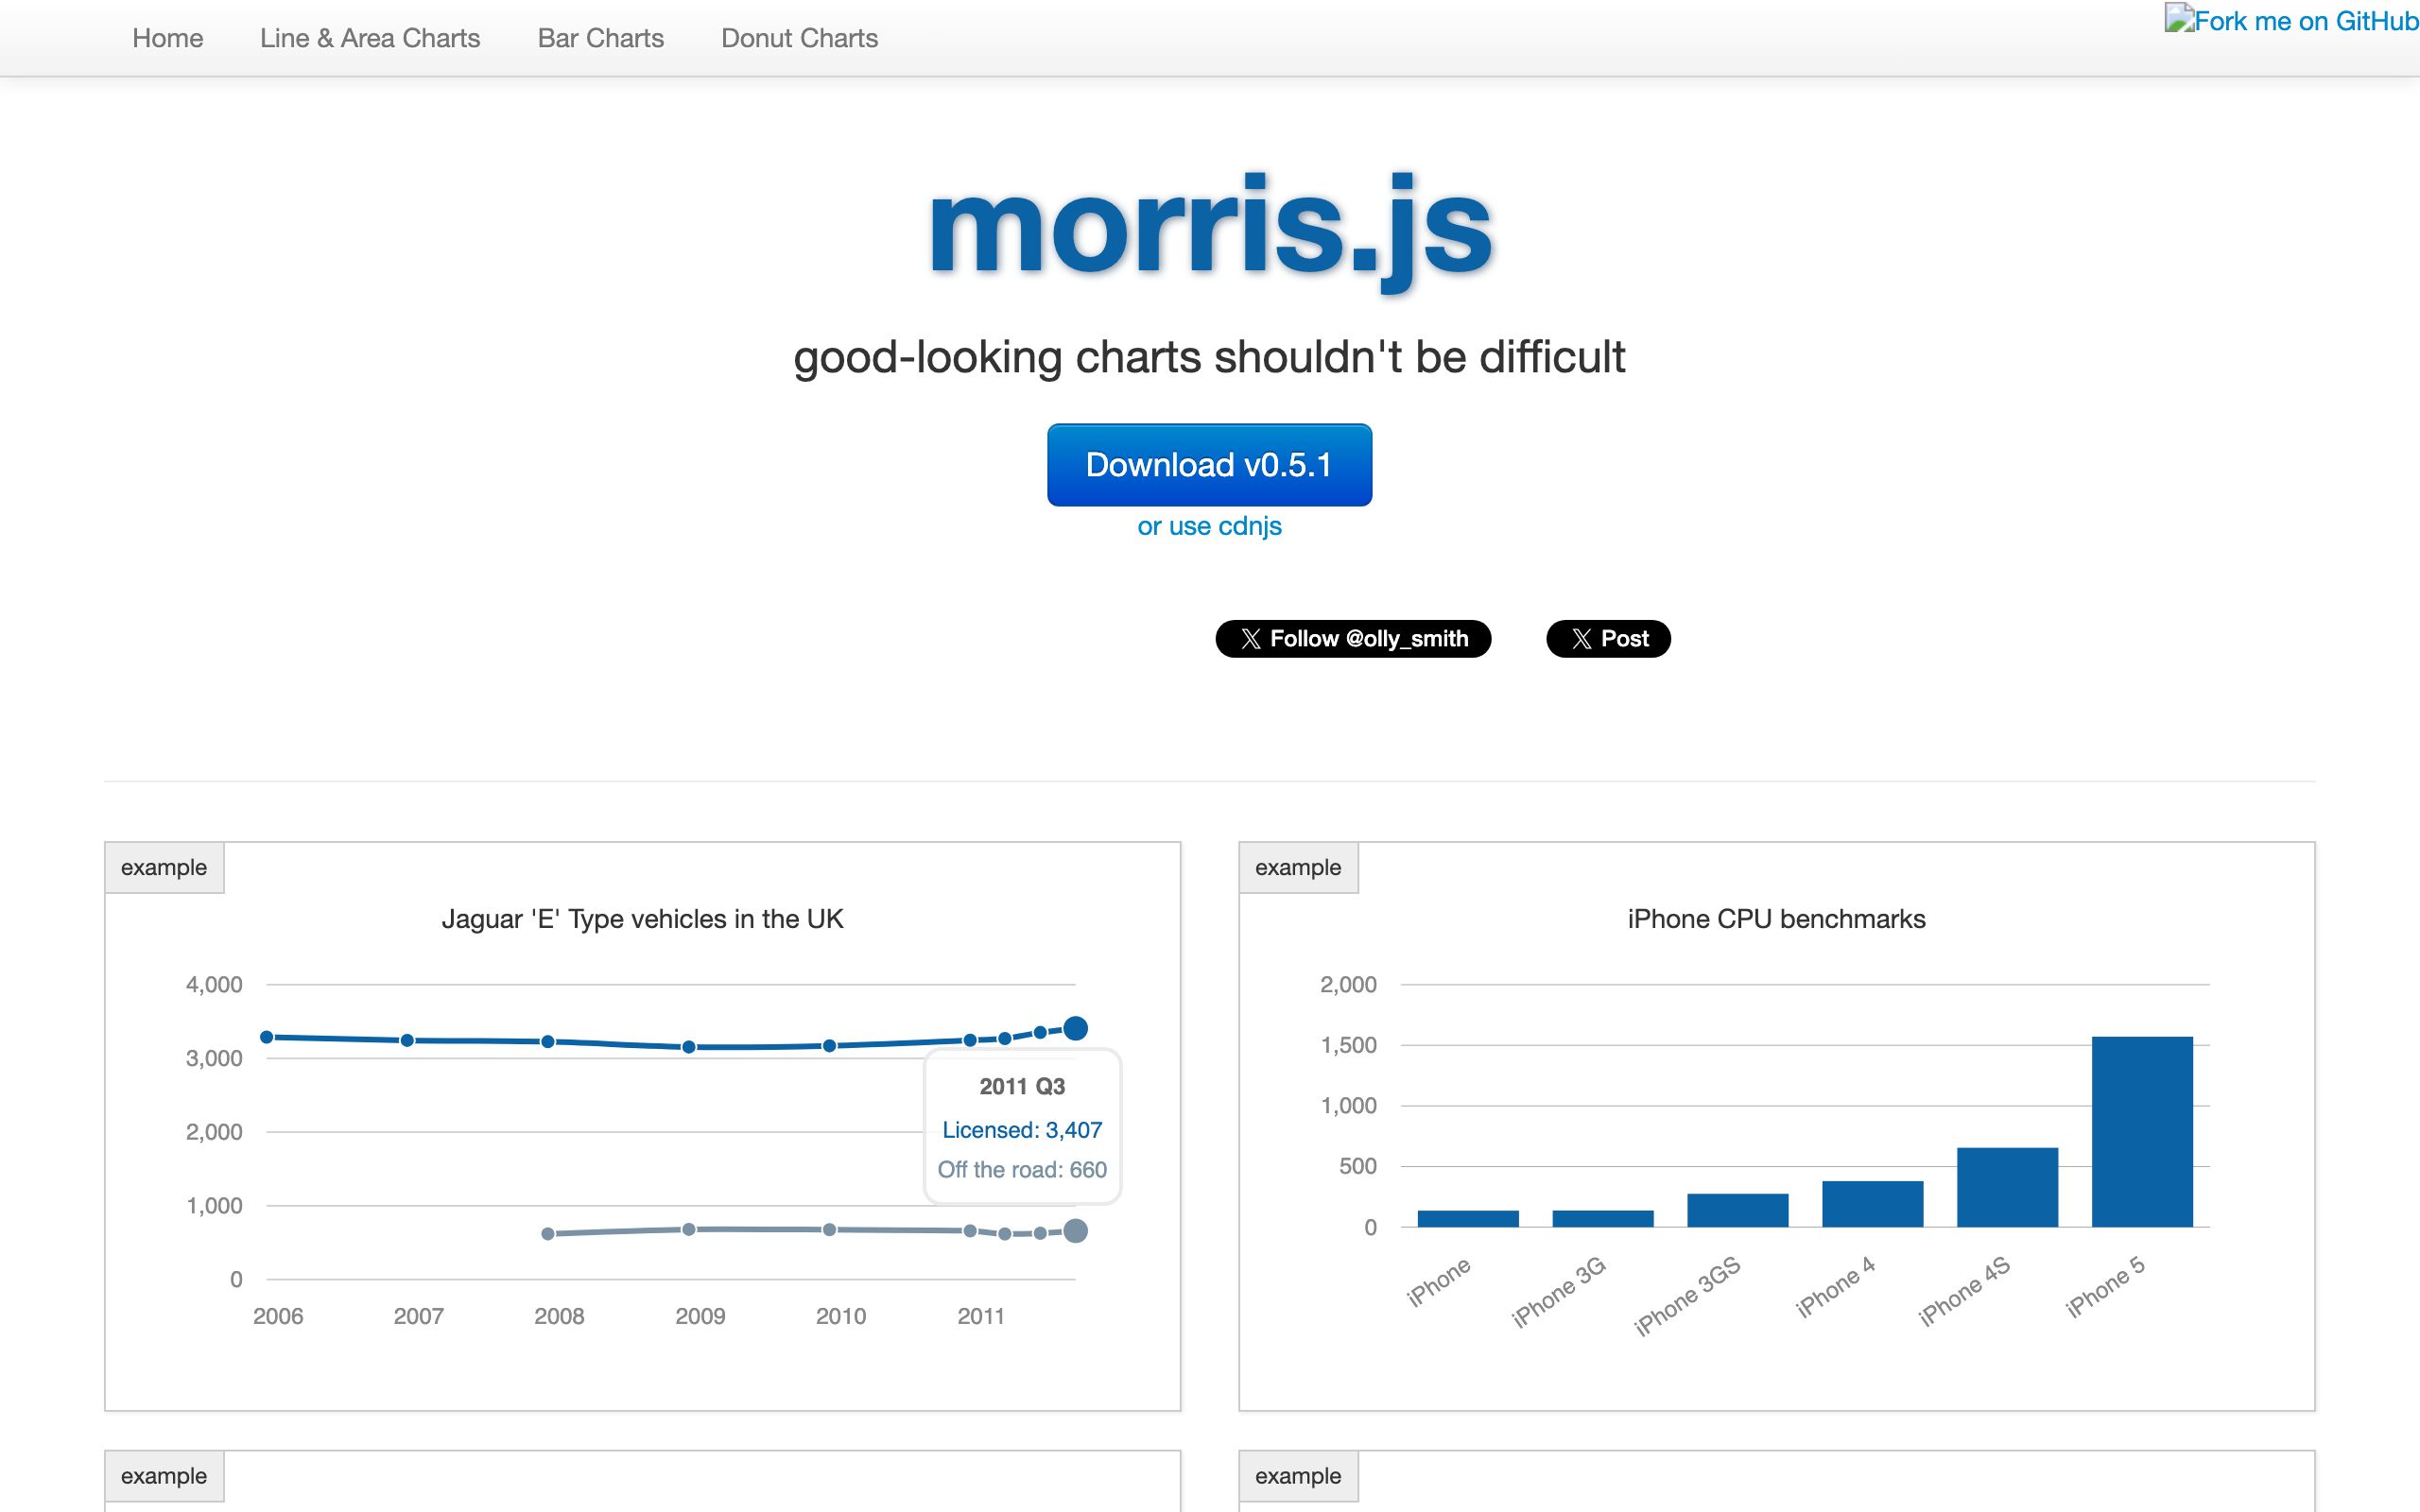Click Follow @olly_smith button
Screen dimensions: 2420x1512
click(1353, 639)
